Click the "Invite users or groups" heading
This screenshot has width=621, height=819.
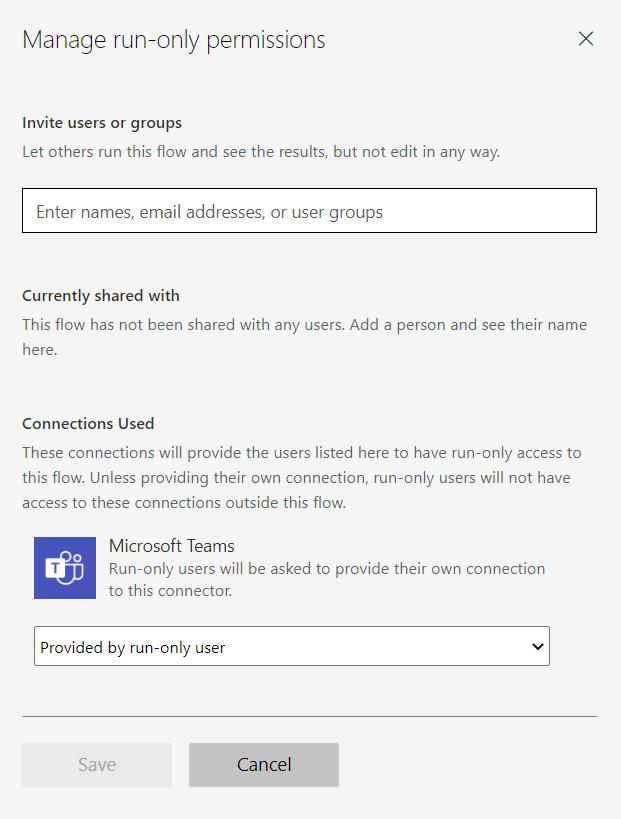click(x=102, y=123)
